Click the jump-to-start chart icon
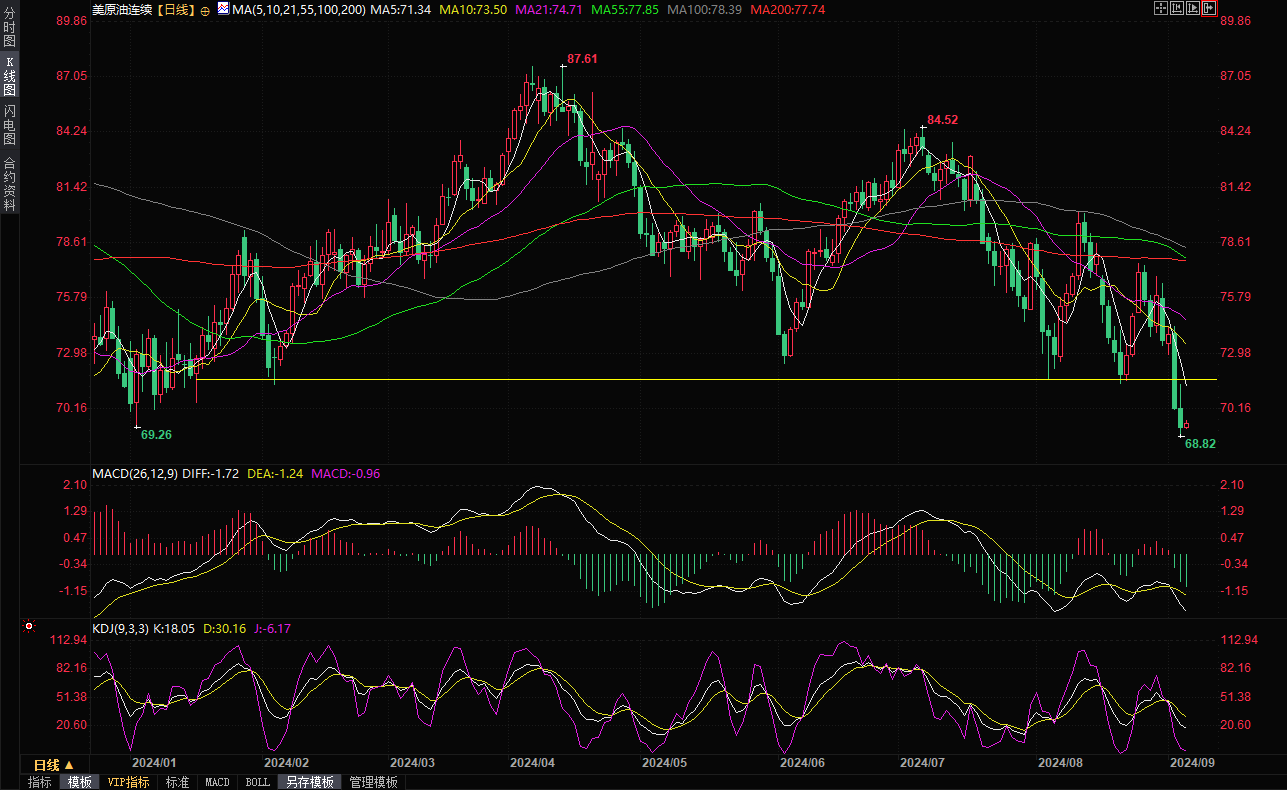This screenshot has width=1287, height=790. pos(1177,9)
